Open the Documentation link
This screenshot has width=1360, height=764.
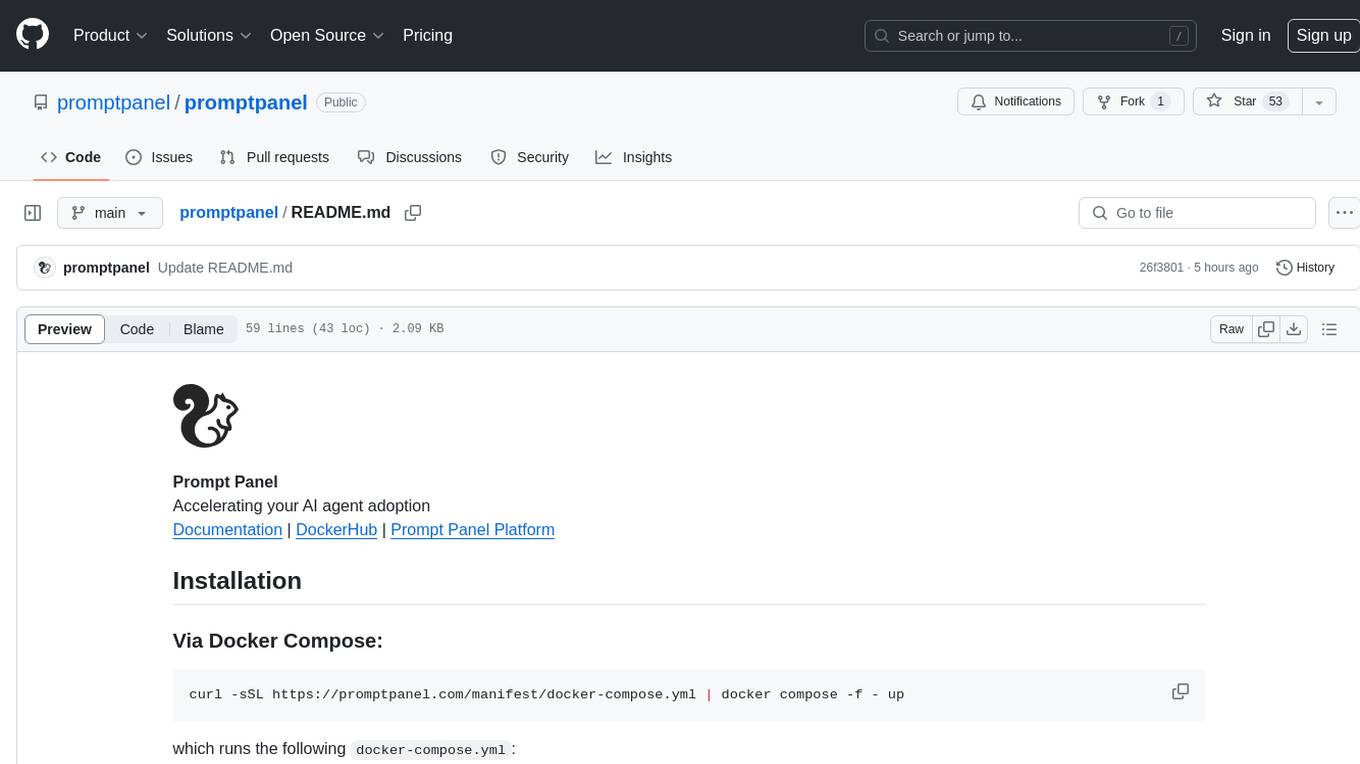tap(227, 530)
